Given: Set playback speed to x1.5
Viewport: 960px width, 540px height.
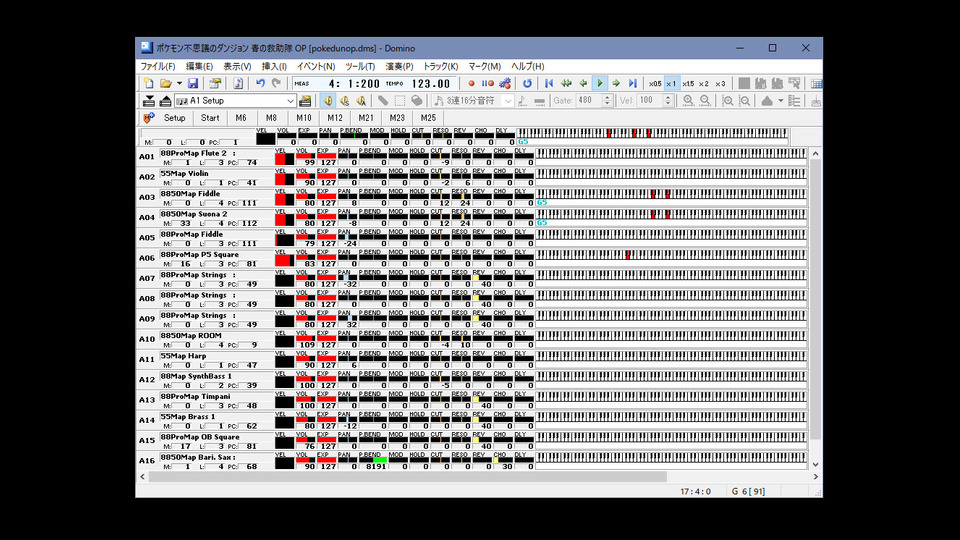Looking at the screenshot, I should coord(688,83).
